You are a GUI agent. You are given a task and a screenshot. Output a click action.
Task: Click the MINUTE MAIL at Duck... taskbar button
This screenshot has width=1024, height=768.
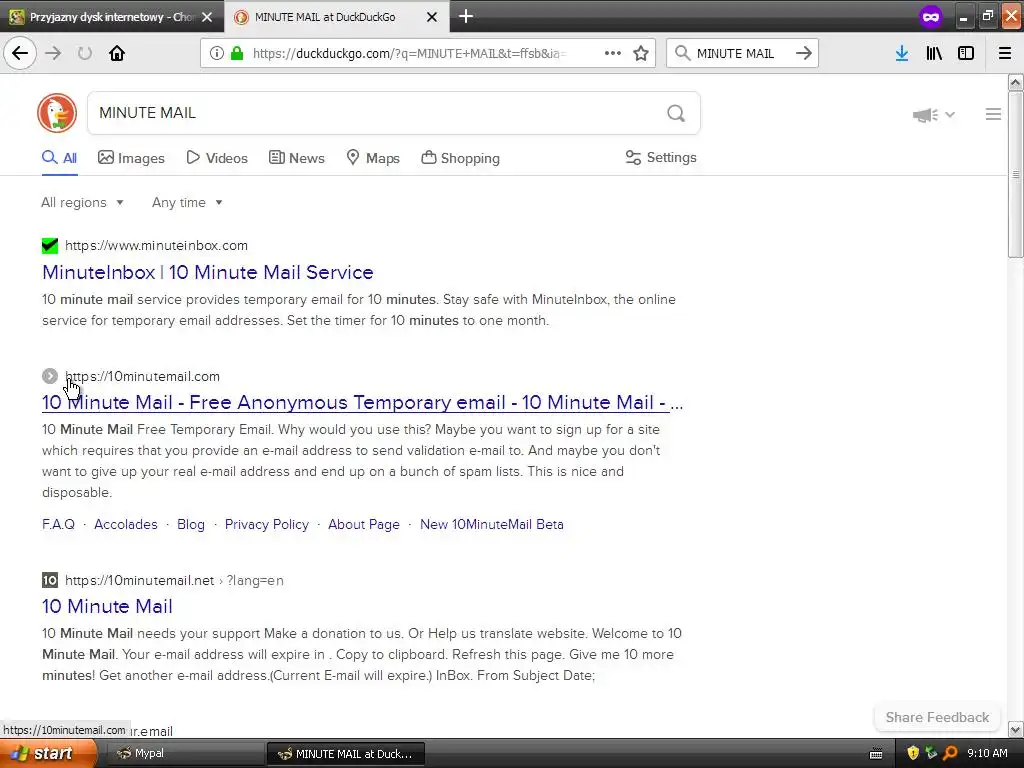[x=346, y=754]
